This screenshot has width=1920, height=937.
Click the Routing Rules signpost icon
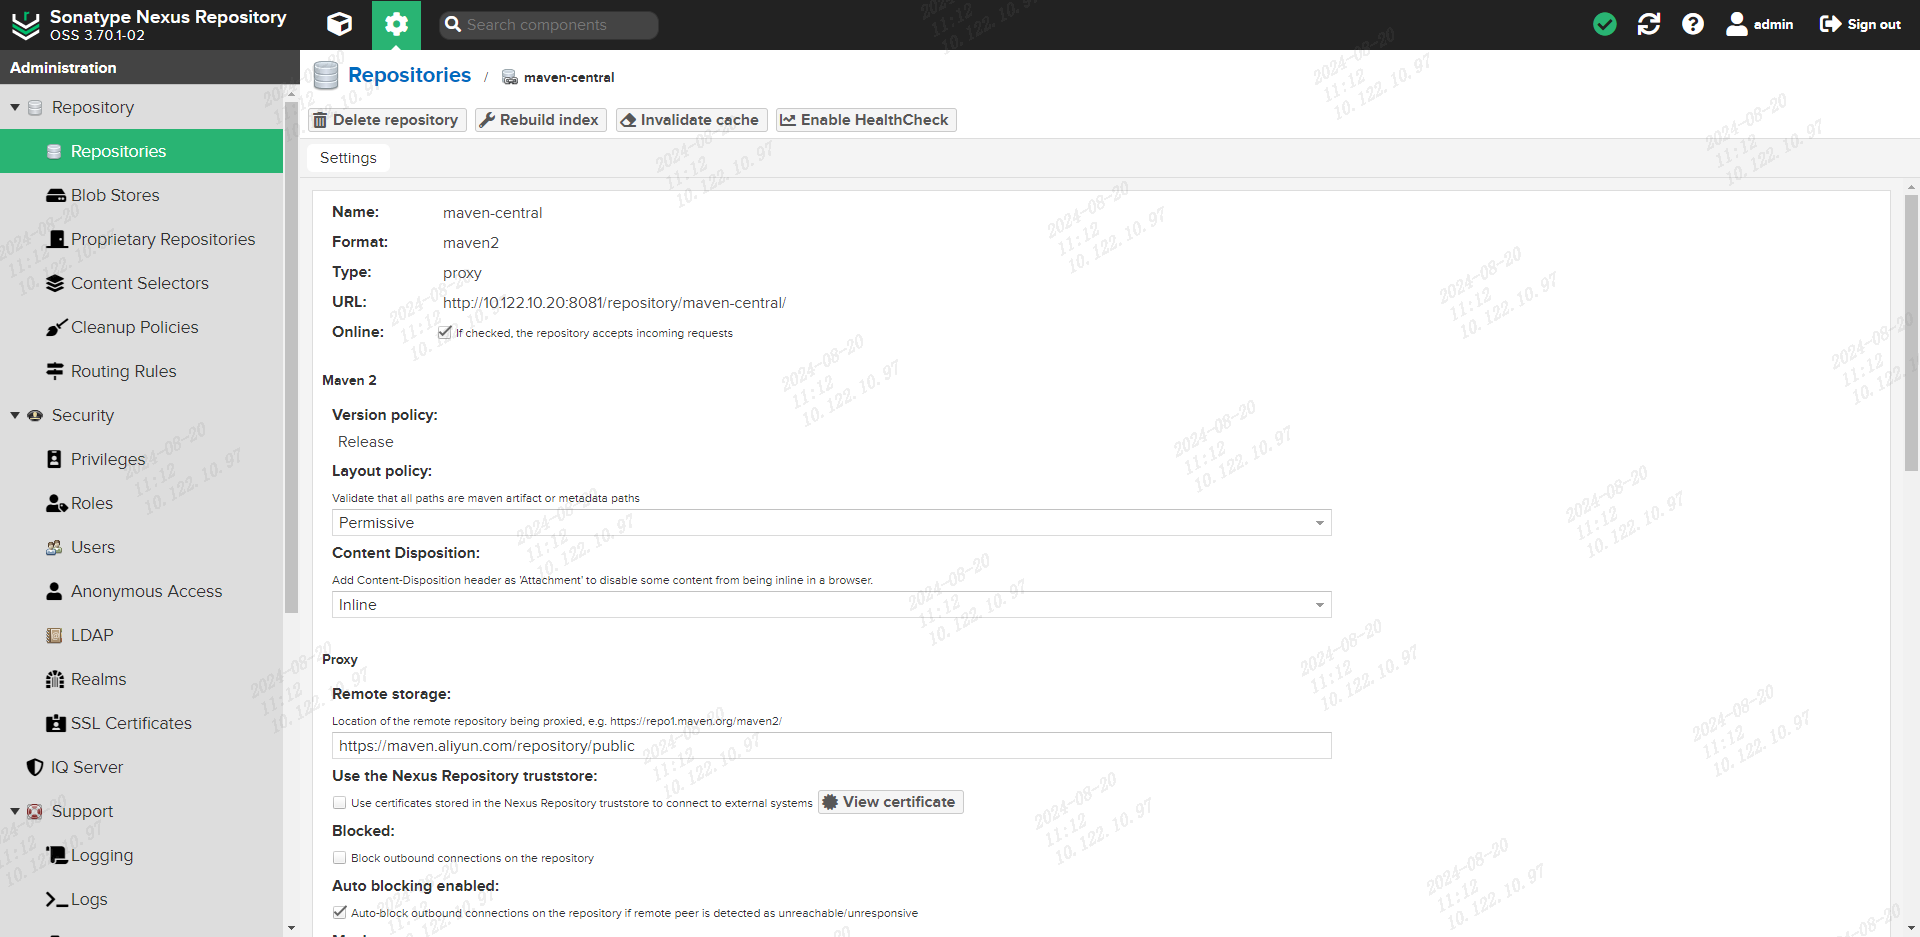click(55, 371)
